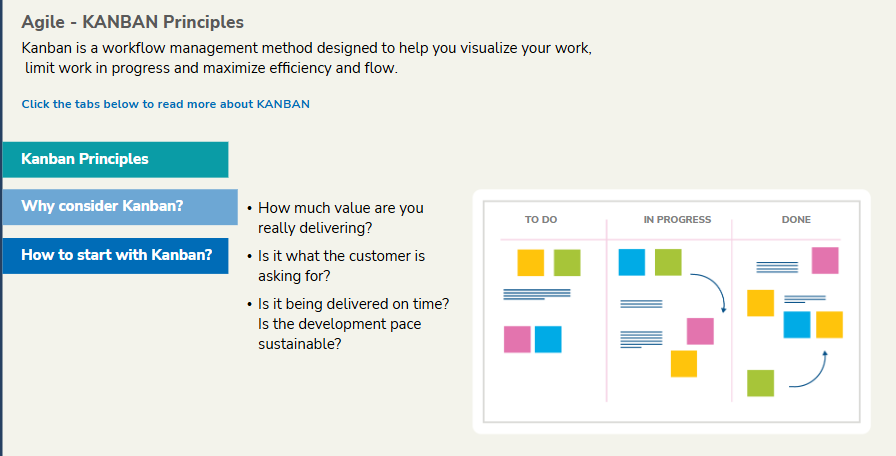Screen dimensions: 896x456
Task: Switch to How to start with Kanban? tab
Action: coord(115,255)
